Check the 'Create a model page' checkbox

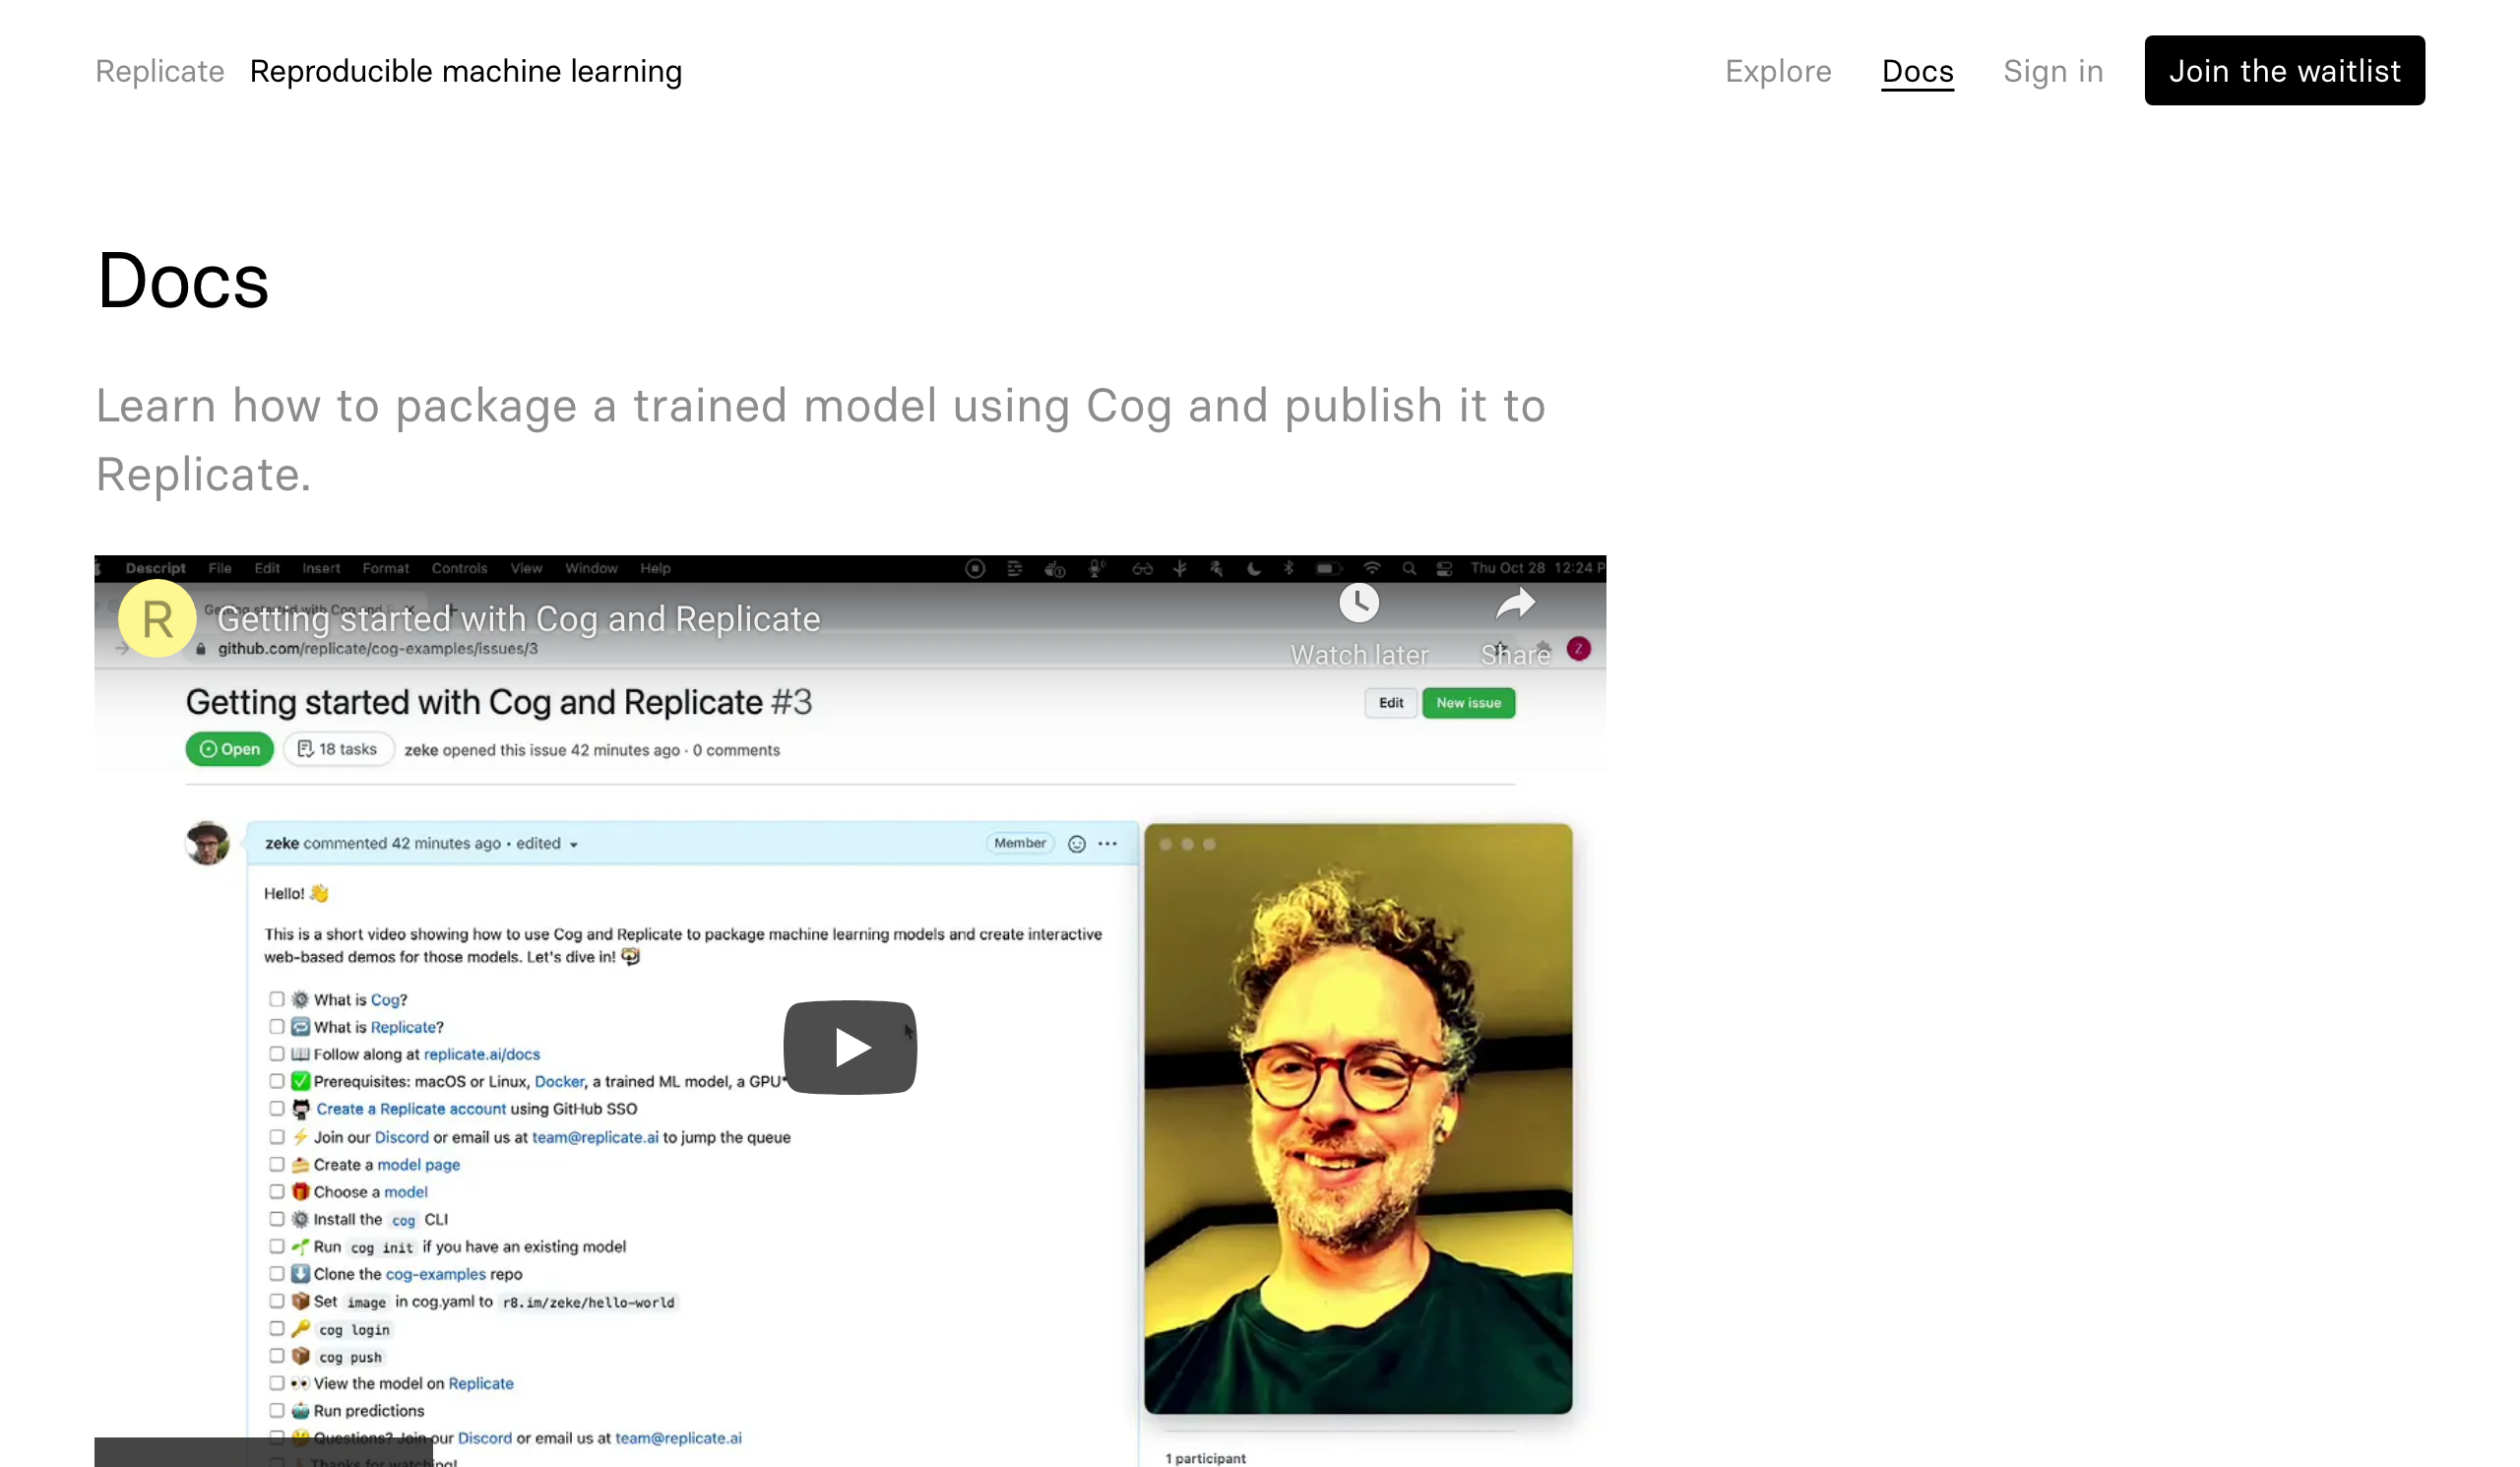pos(276,1165)
